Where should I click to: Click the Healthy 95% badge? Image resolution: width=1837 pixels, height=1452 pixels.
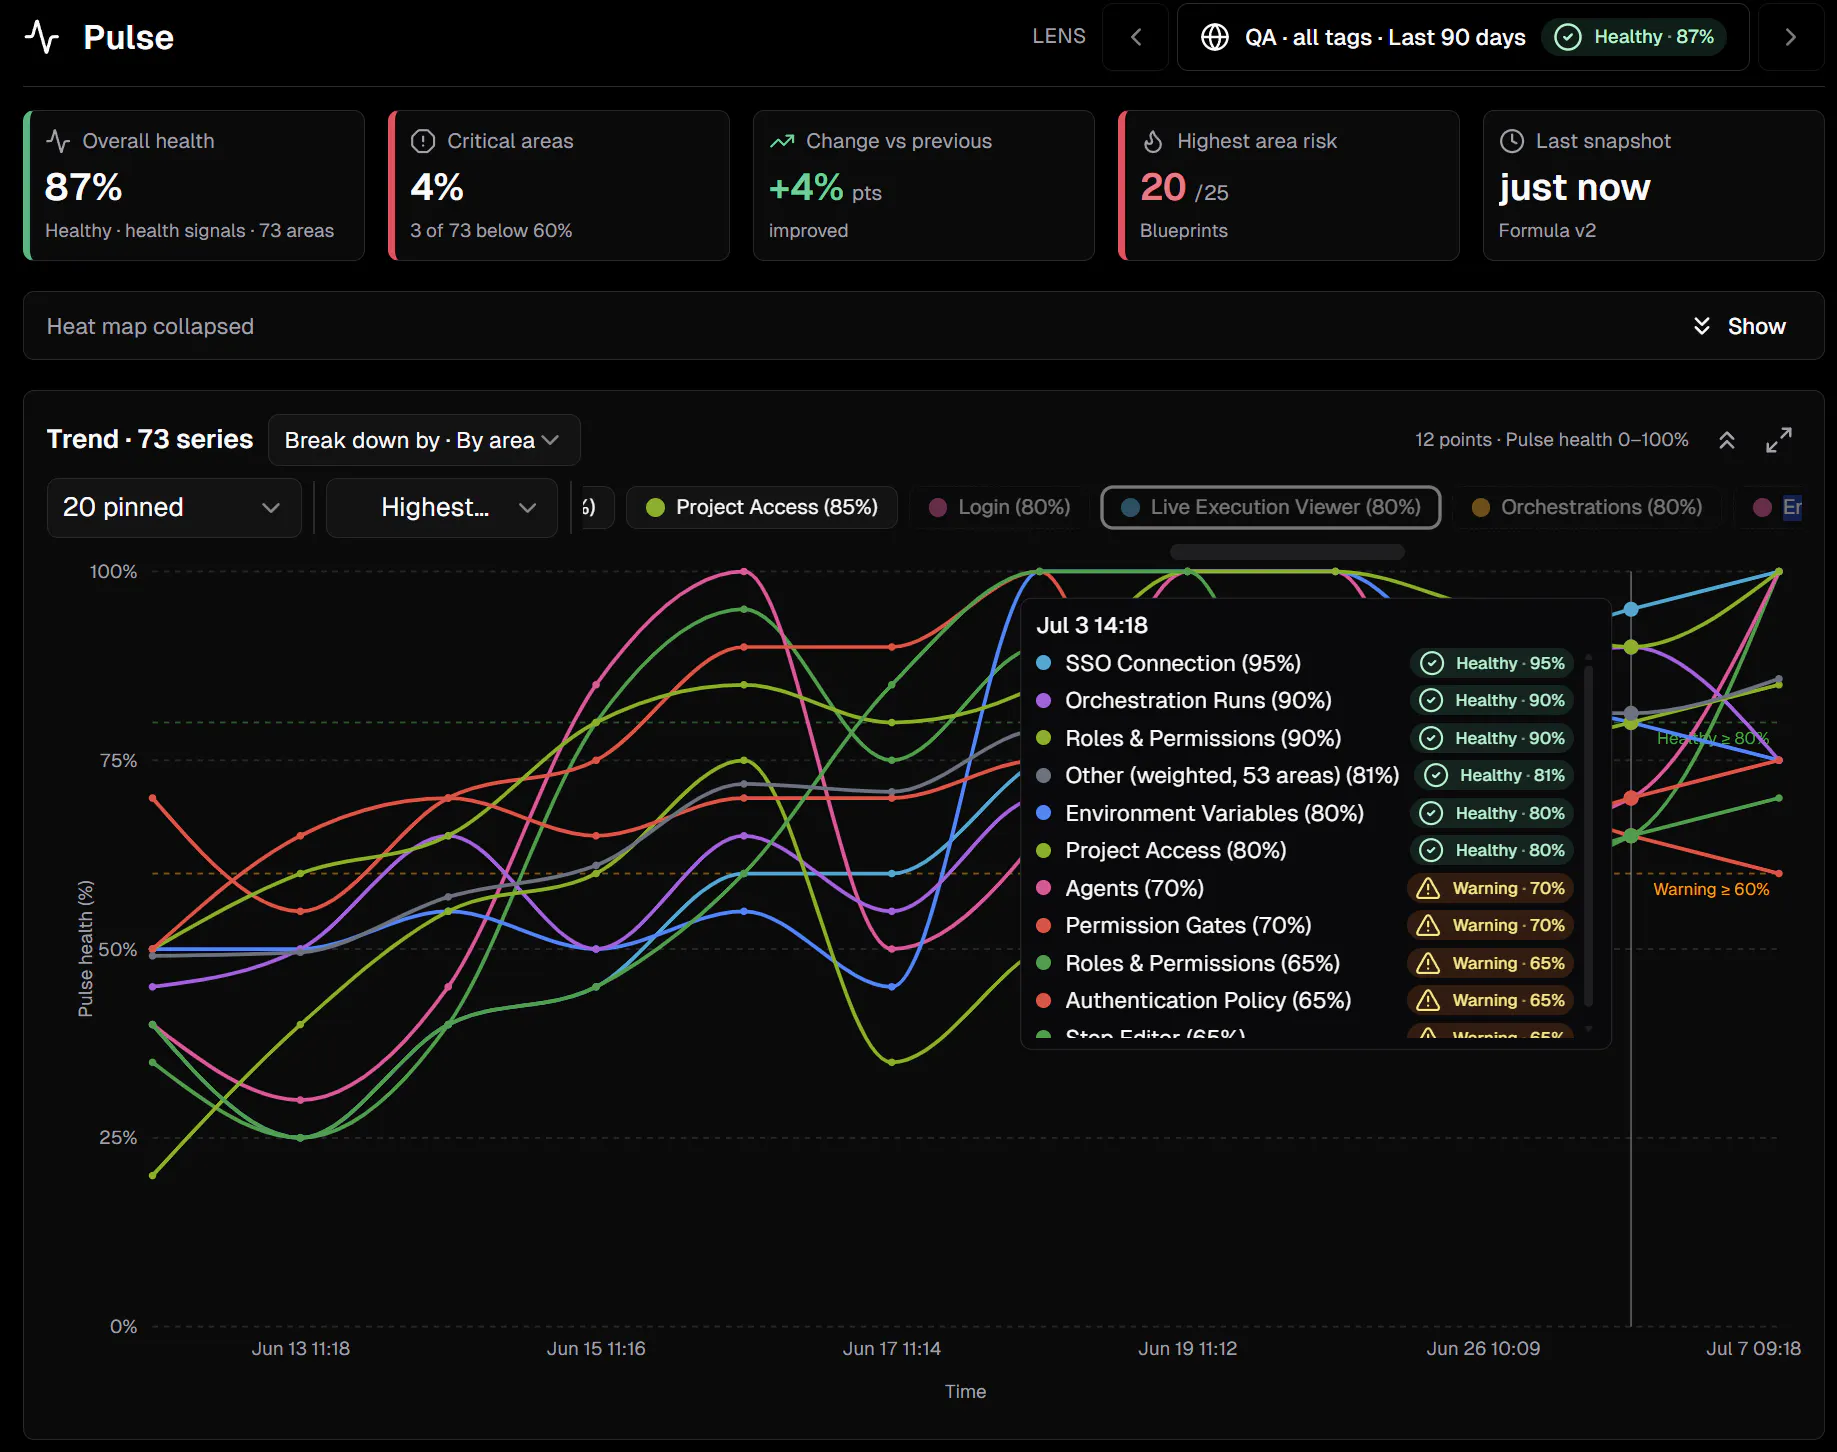click(x=1493, y=663)
